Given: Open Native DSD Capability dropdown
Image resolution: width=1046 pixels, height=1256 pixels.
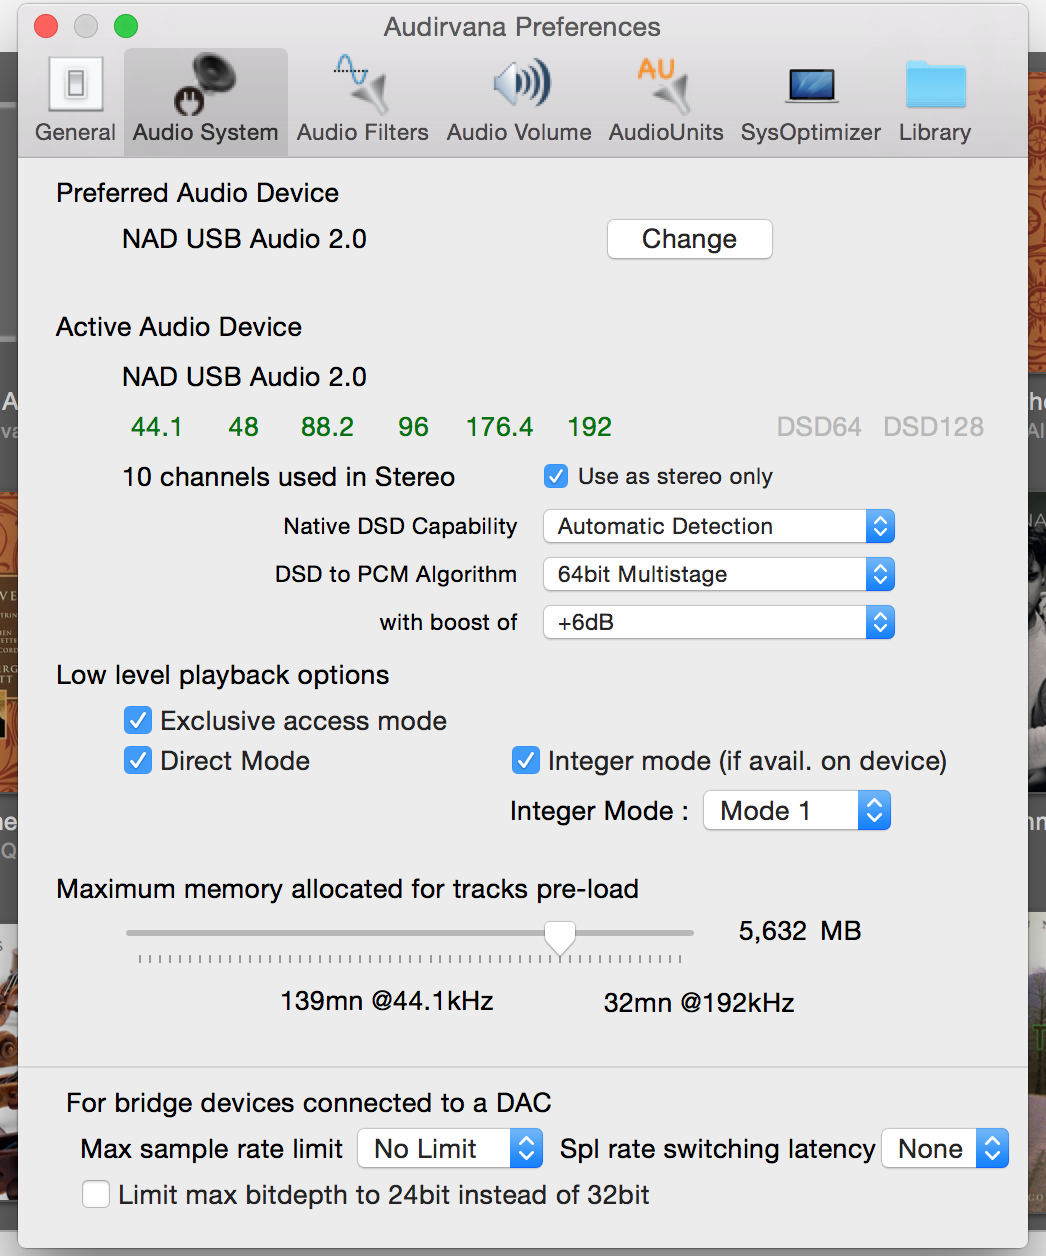Looking at the screenshot, I should pyautogui.click(x=719, y=526).
